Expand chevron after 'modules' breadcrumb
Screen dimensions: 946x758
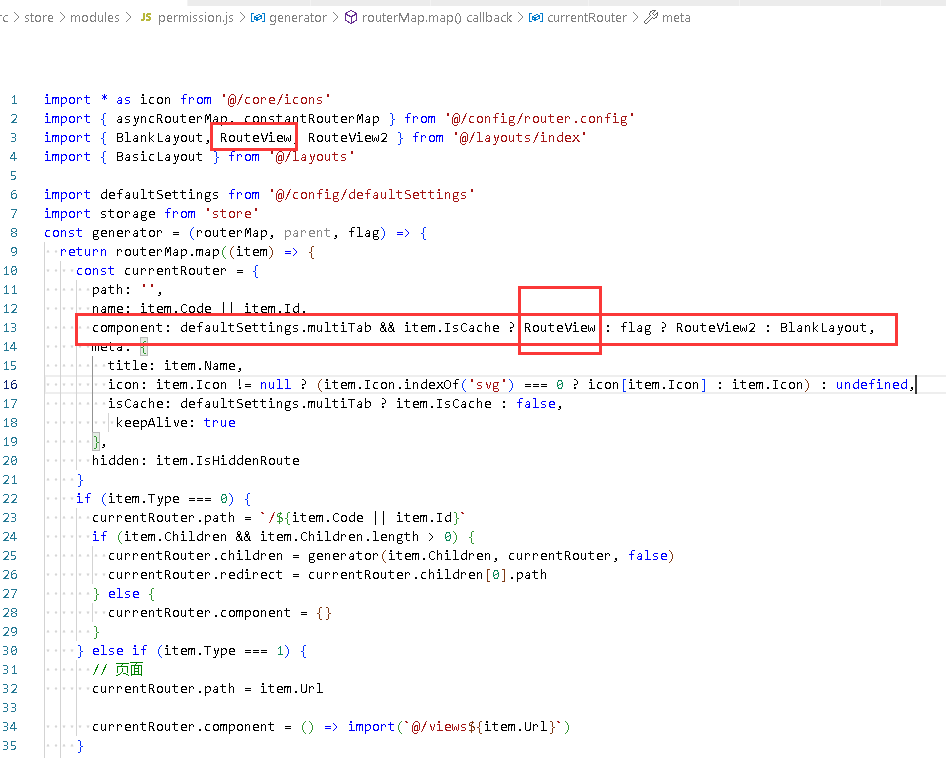(129, 18)
